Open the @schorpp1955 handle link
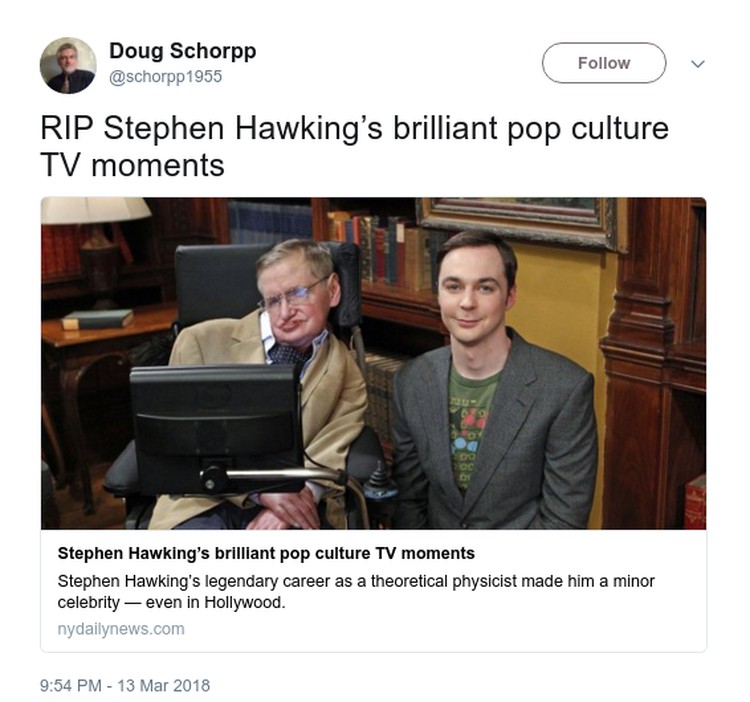The height and width of the screenshot is (702, 750). (165, 77)
